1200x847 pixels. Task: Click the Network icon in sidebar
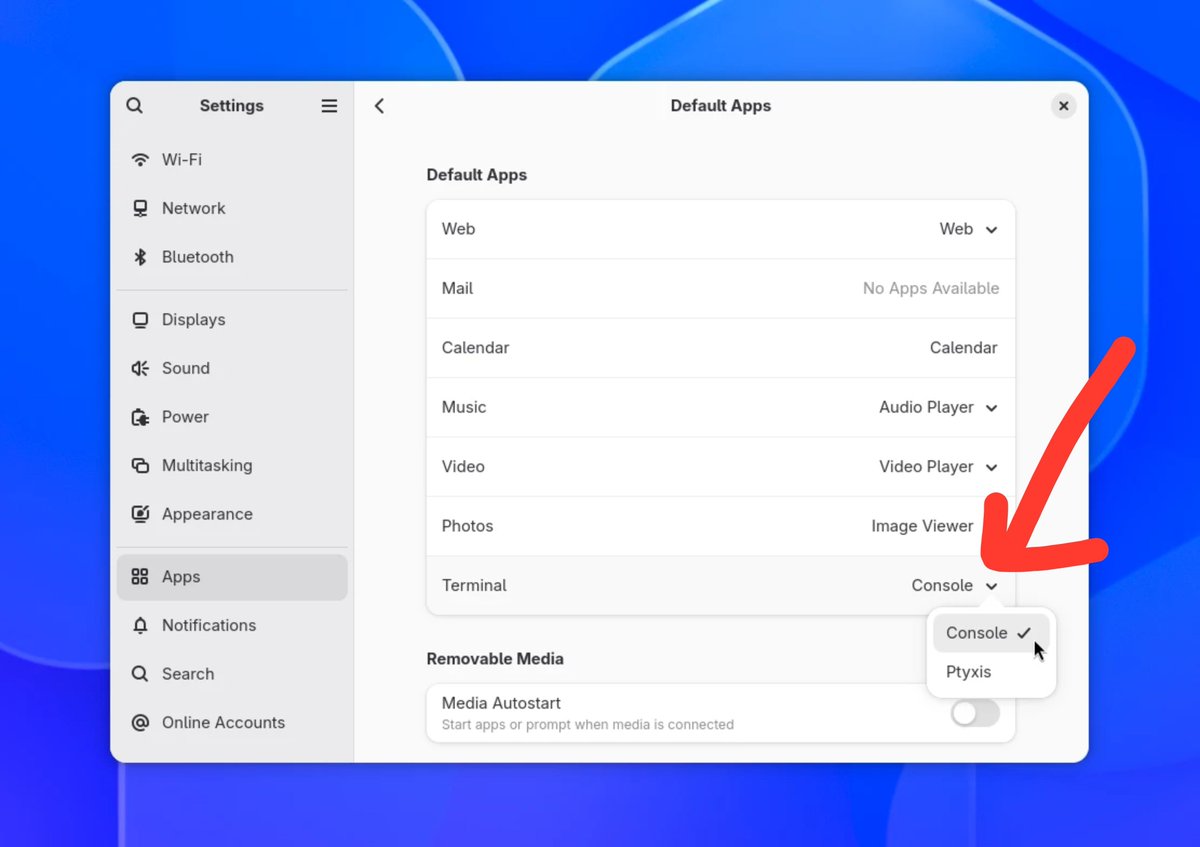[x=141, y=208]
